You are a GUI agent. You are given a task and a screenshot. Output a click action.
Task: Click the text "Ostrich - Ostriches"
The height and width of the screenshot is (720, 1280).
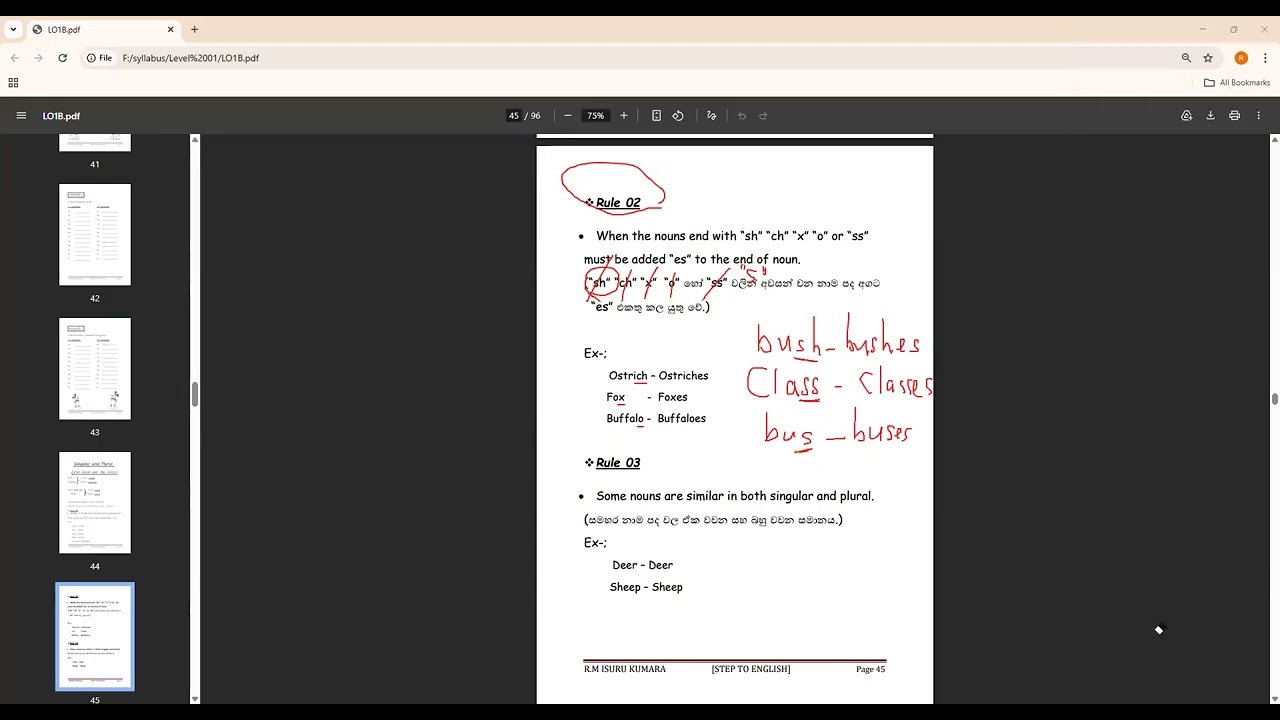[658, 376]
